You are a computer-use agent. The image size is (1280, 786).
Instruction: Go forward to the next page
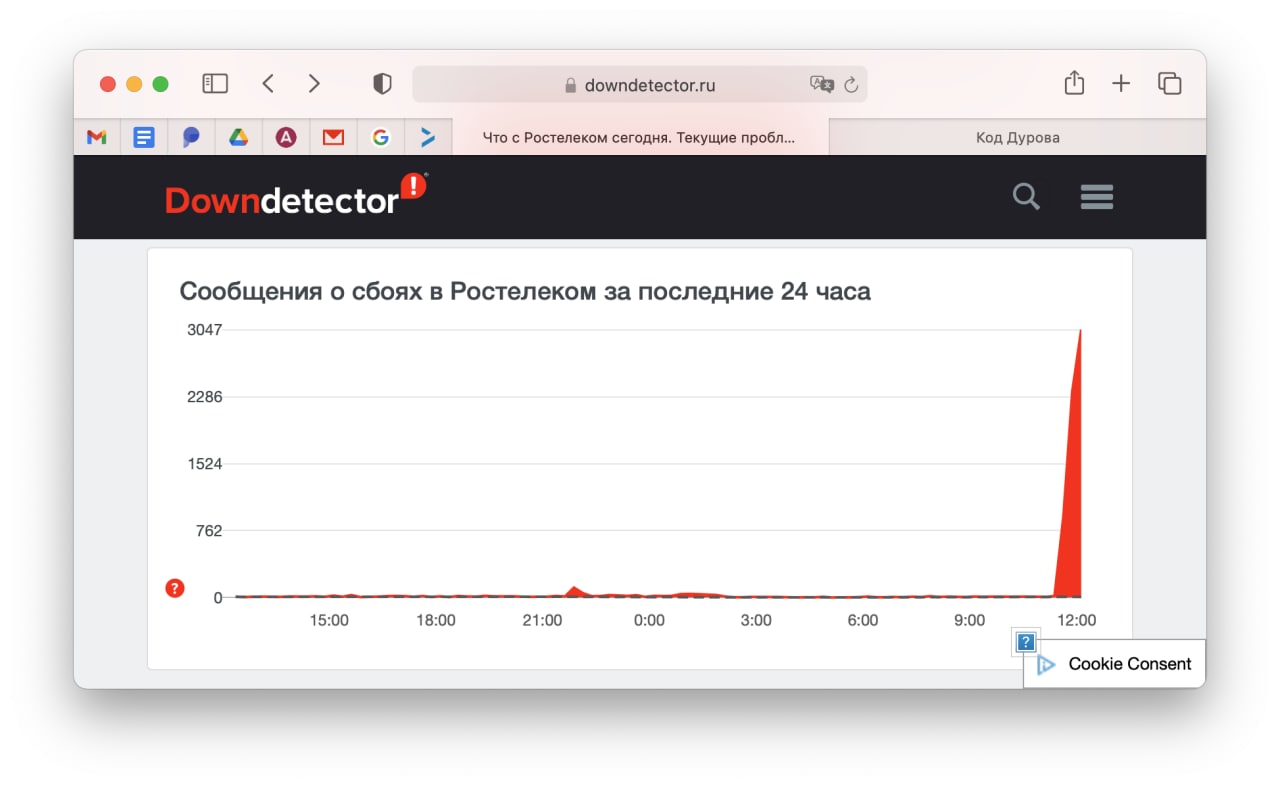pyautogui.click(x=314, y=84)
